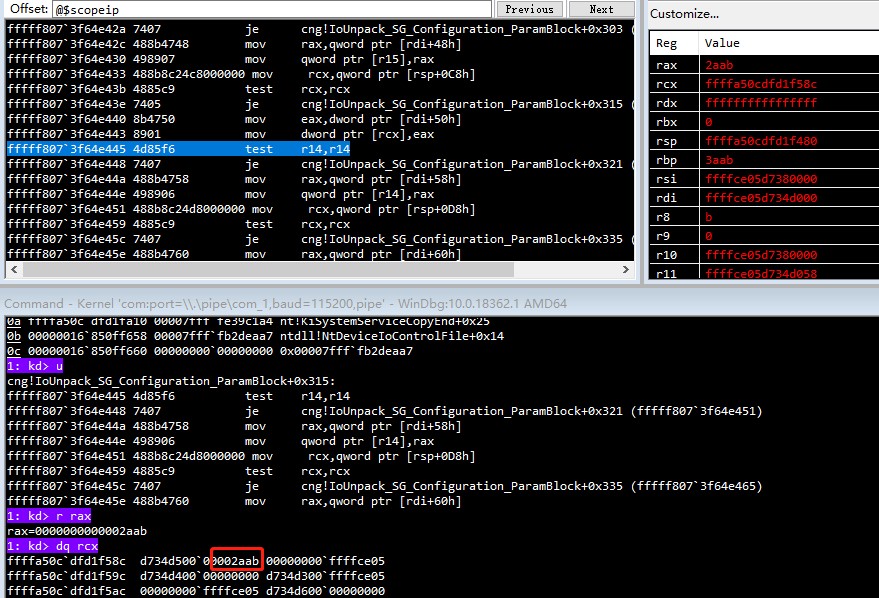Click disassembly line mov dword ptr [rcx],eax

(x=220, y=135)
